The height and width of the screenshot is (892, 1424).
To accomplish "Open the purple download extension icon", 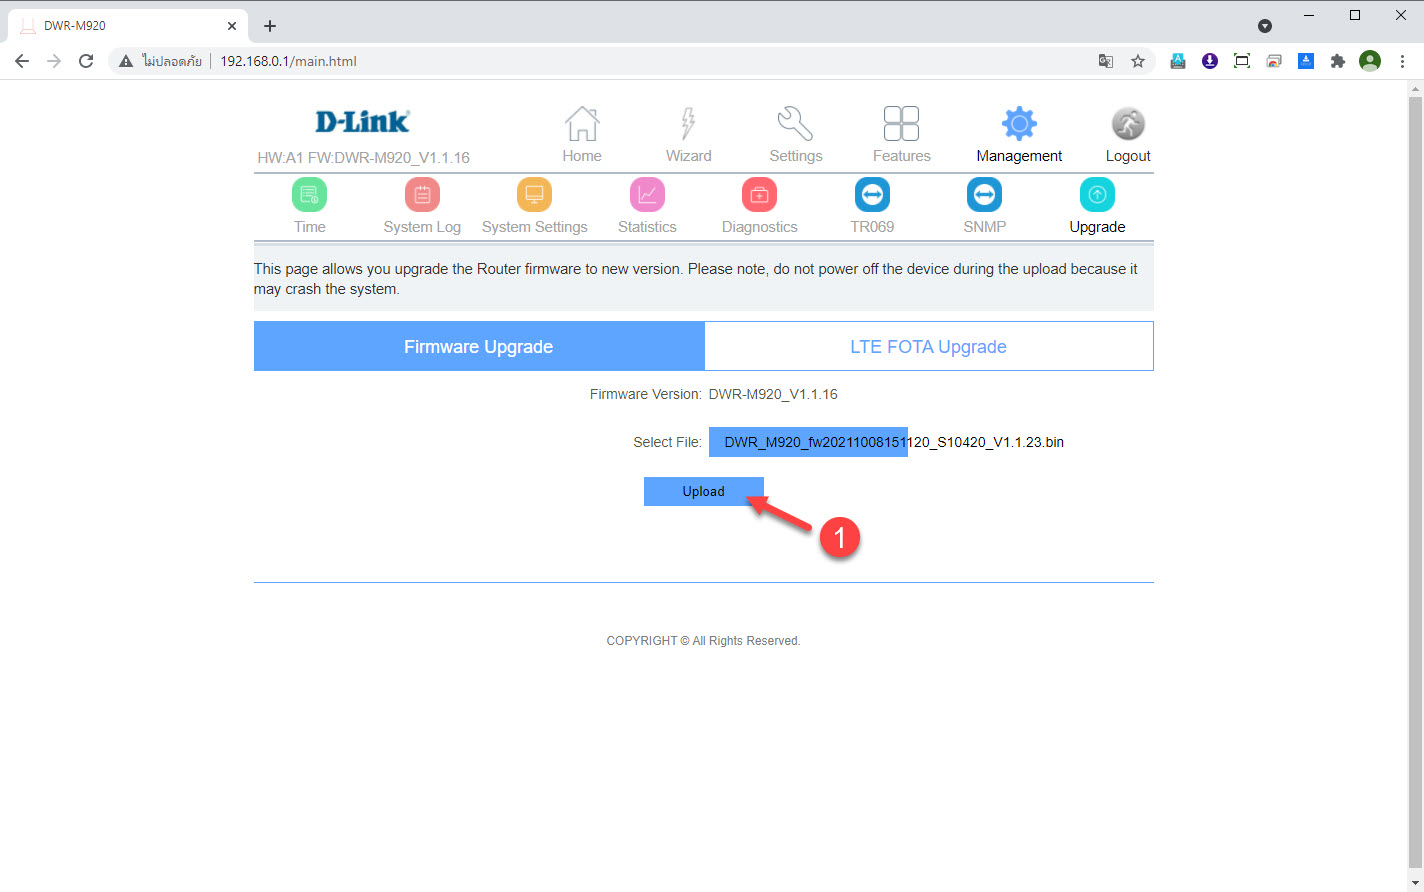I will click(x=1210, y=61).
